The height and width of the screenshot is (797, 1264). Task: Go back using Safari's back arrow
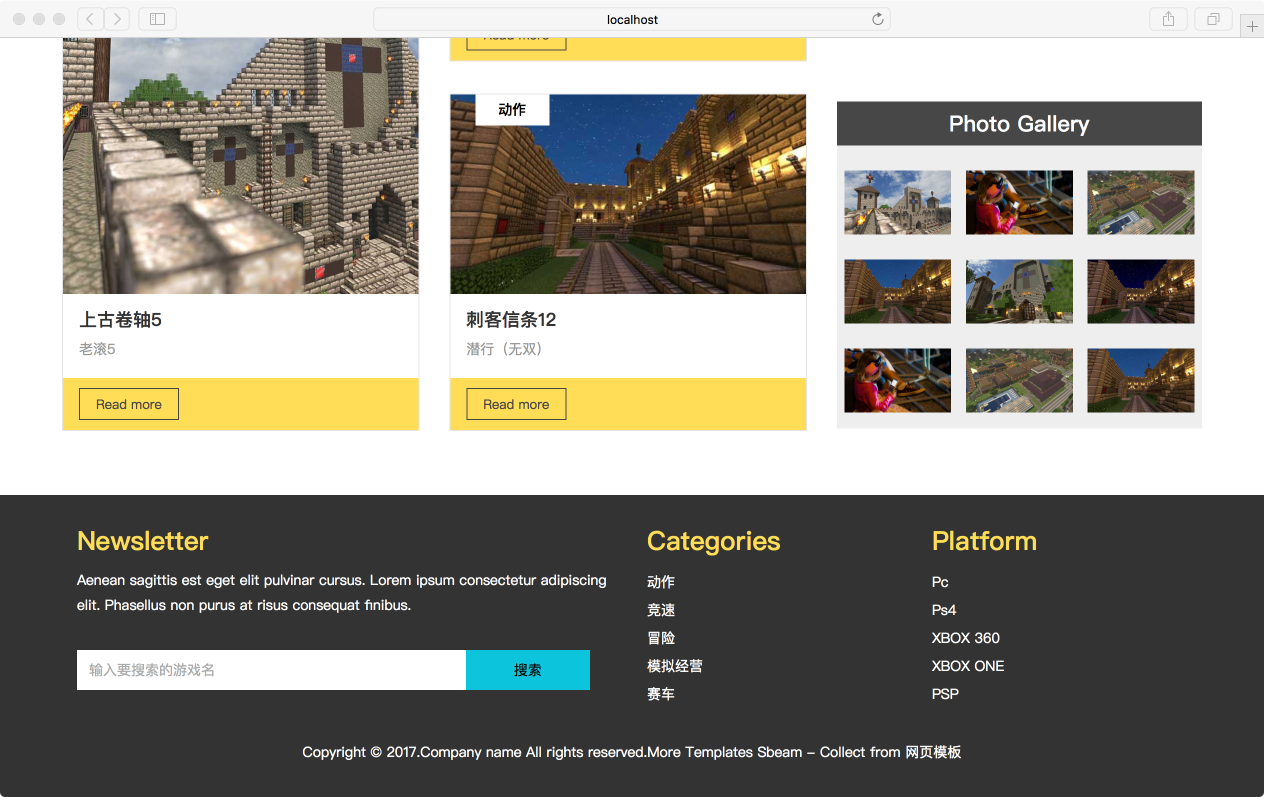tap(90, 19)
